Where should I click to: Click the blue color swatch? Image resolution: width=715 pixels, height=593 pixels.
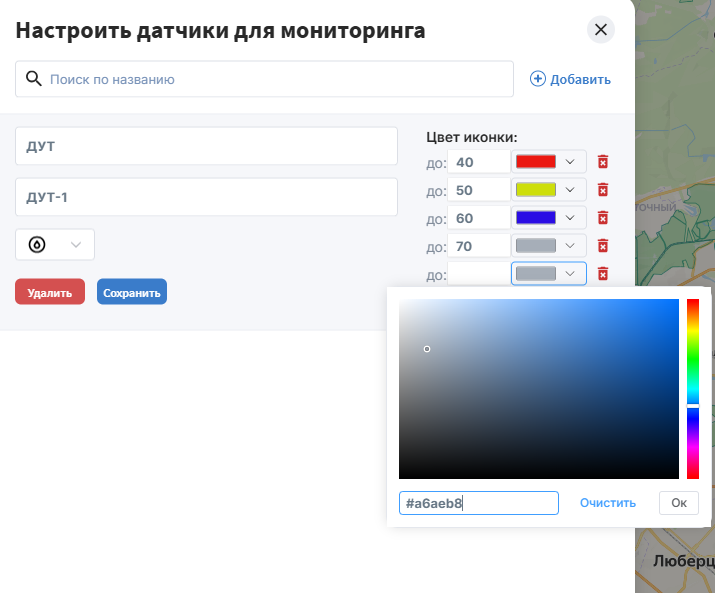click(x=536, y=218)
